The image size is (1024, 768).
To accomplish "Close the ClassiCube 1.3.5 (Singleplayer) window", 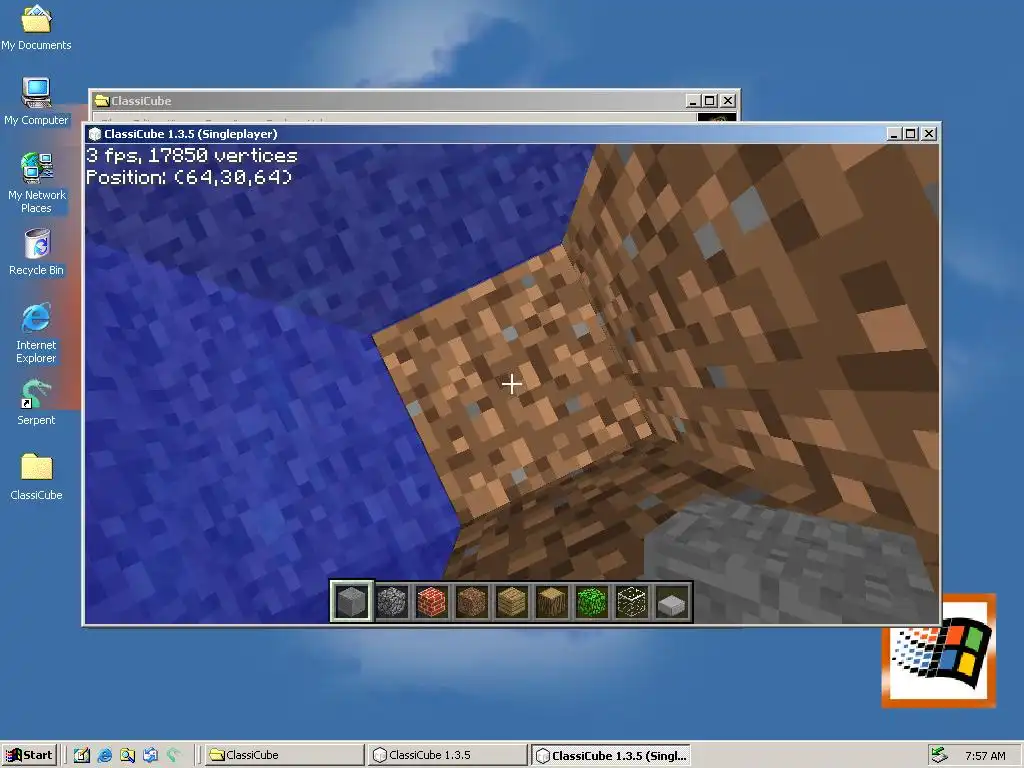I will 929,134.
